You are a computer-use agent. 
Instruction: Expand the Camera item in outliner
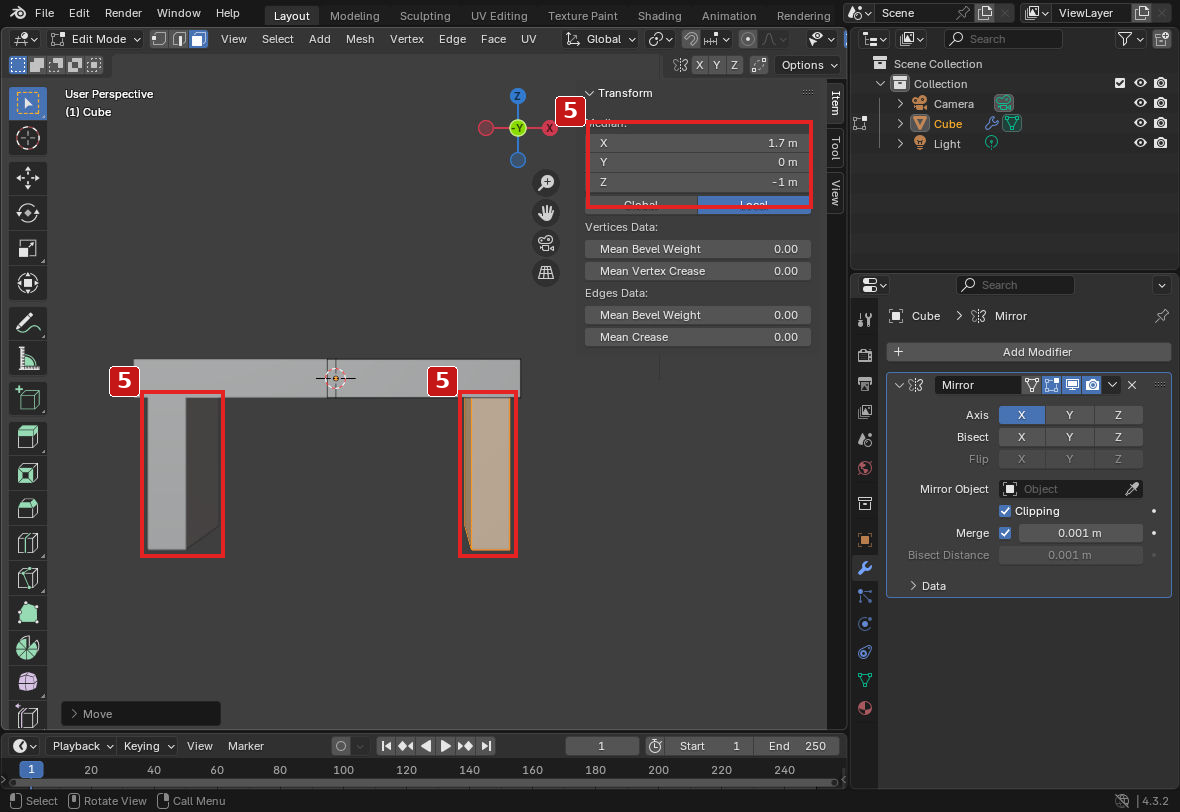pos(900,104)
